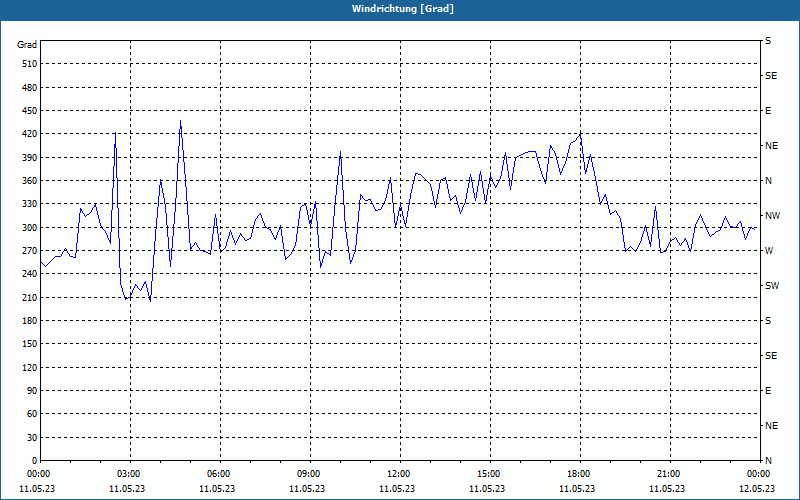Click the NW compass label

[x=772, y=216]
